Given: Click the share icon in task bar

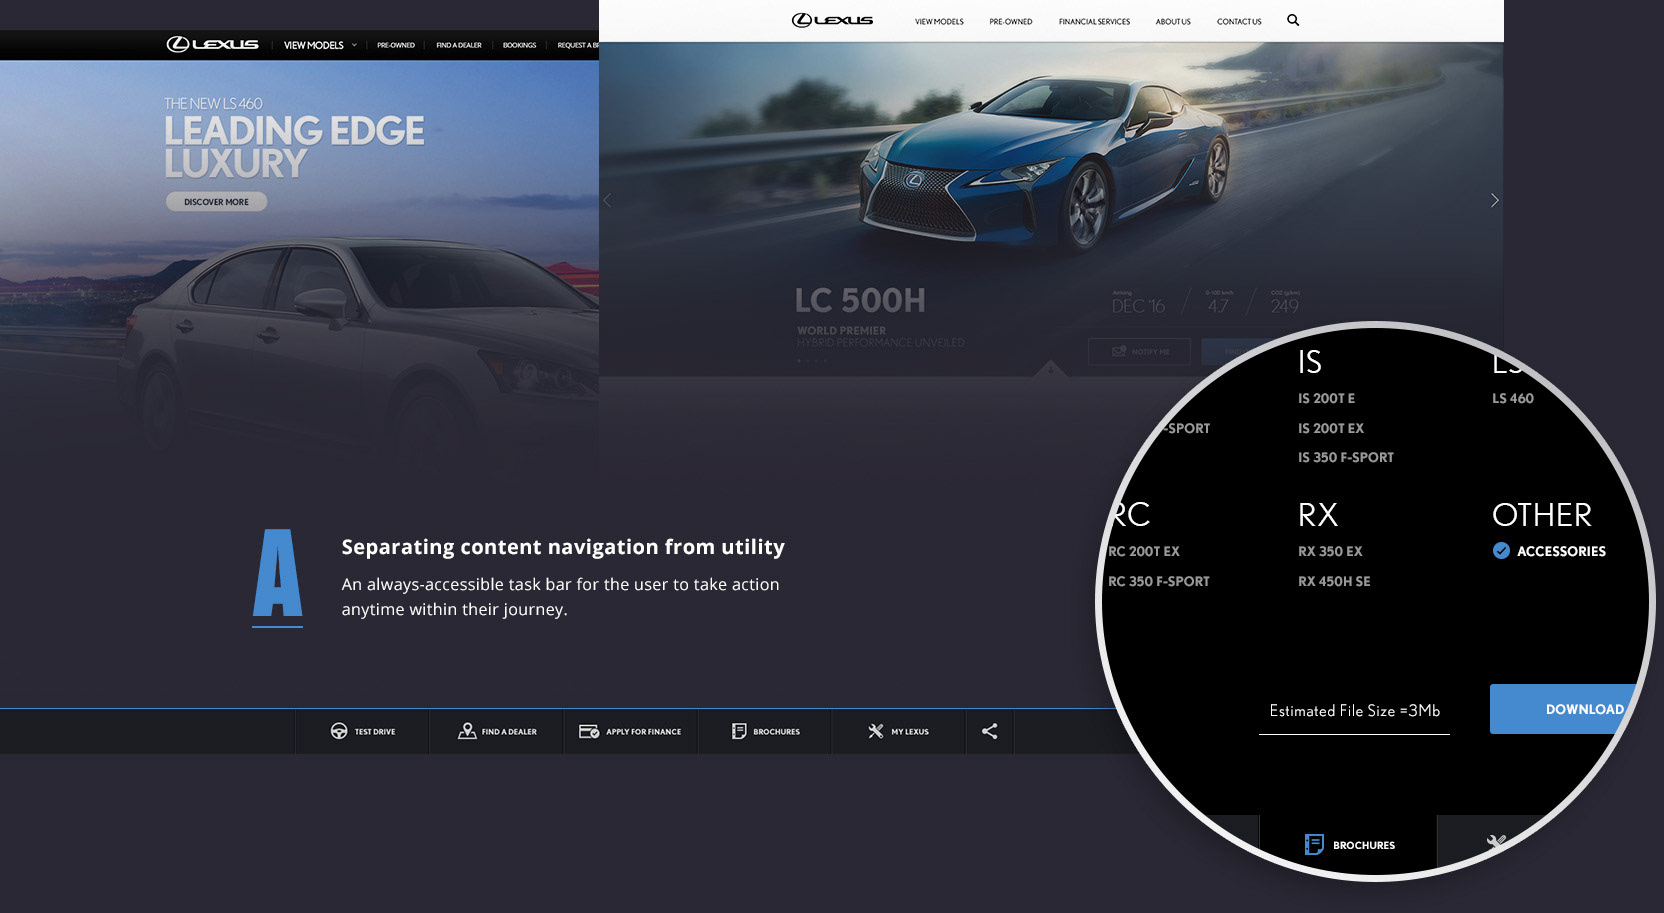Looking at the screenshot, I should (x=990, y=731).
